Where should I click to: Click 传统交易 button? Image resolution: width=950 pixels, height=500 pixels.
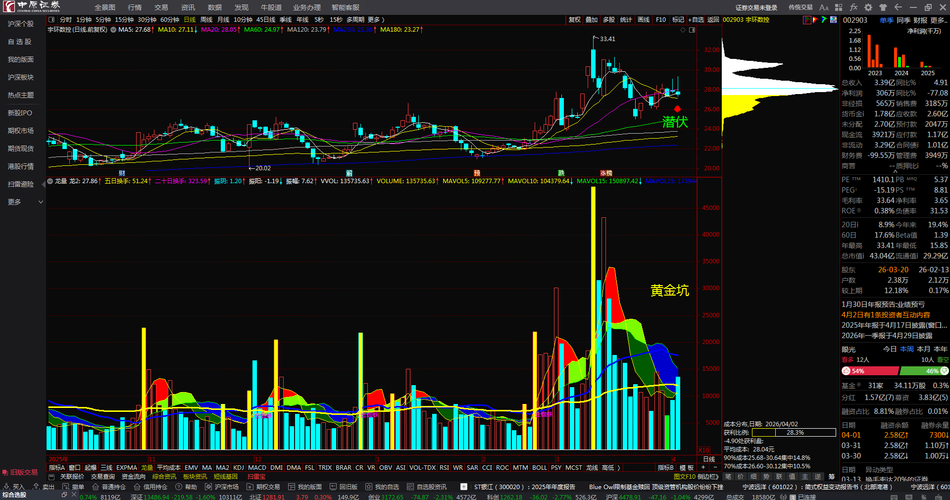[x=800, y=7]
